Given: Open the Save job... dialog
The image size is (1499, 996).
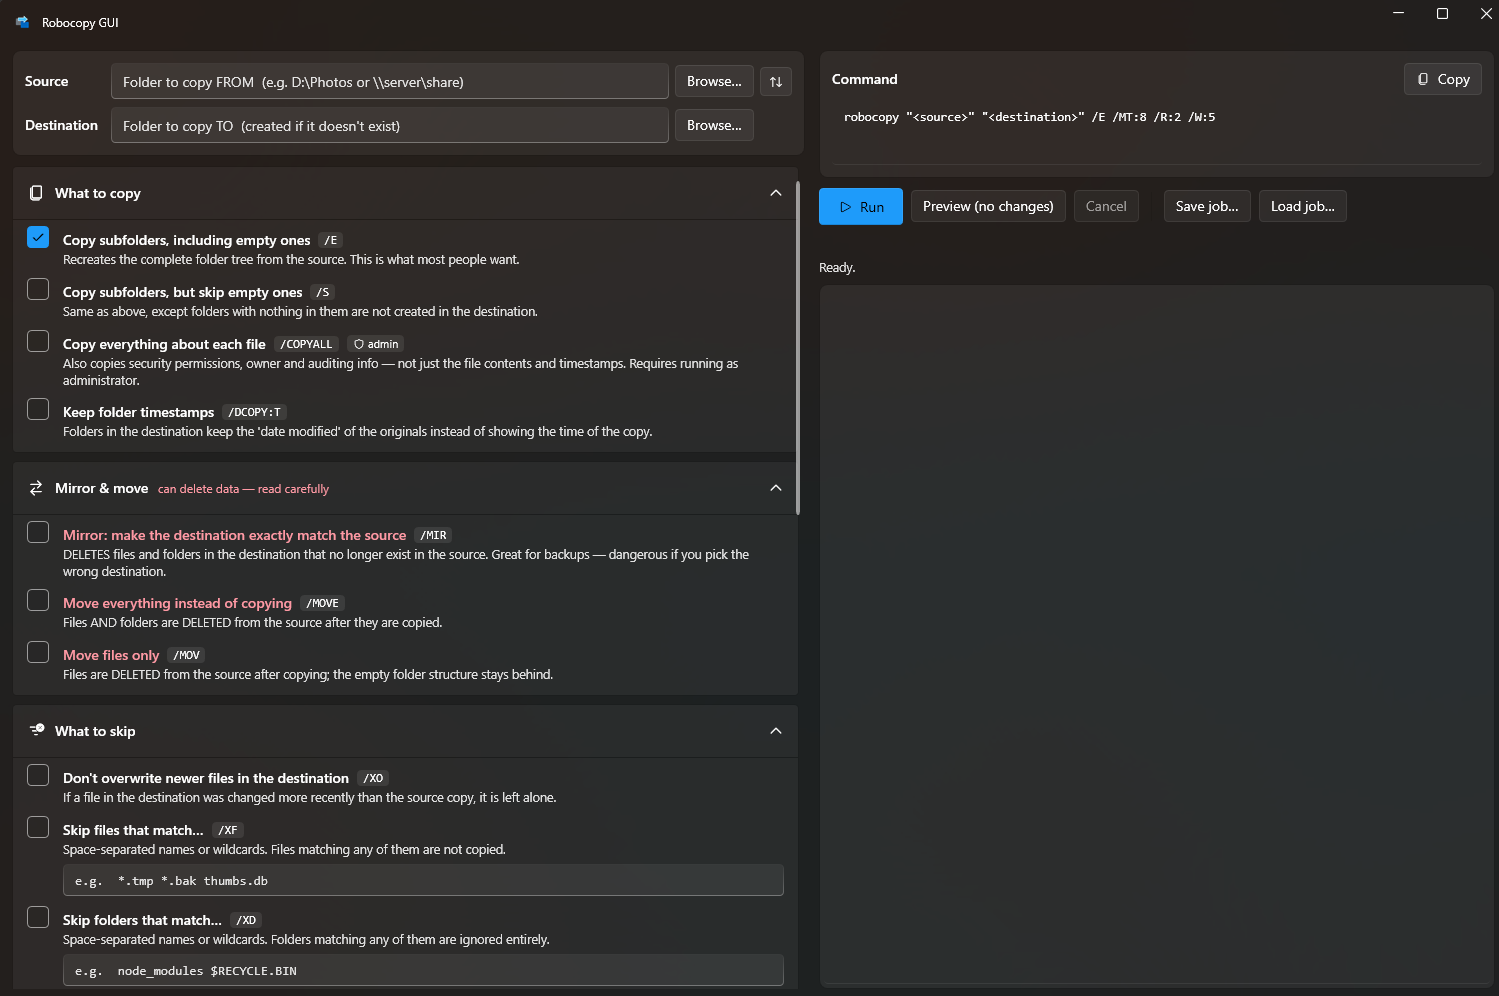Looking at the screenshot, I should click(x=1207, y=207).
